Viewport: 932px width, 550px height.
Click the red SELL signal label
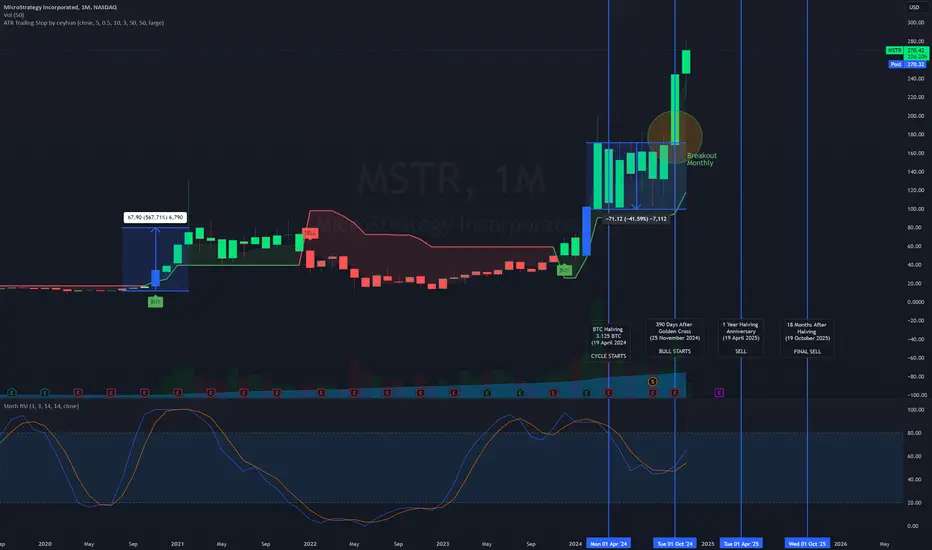[x=310, y=233]
